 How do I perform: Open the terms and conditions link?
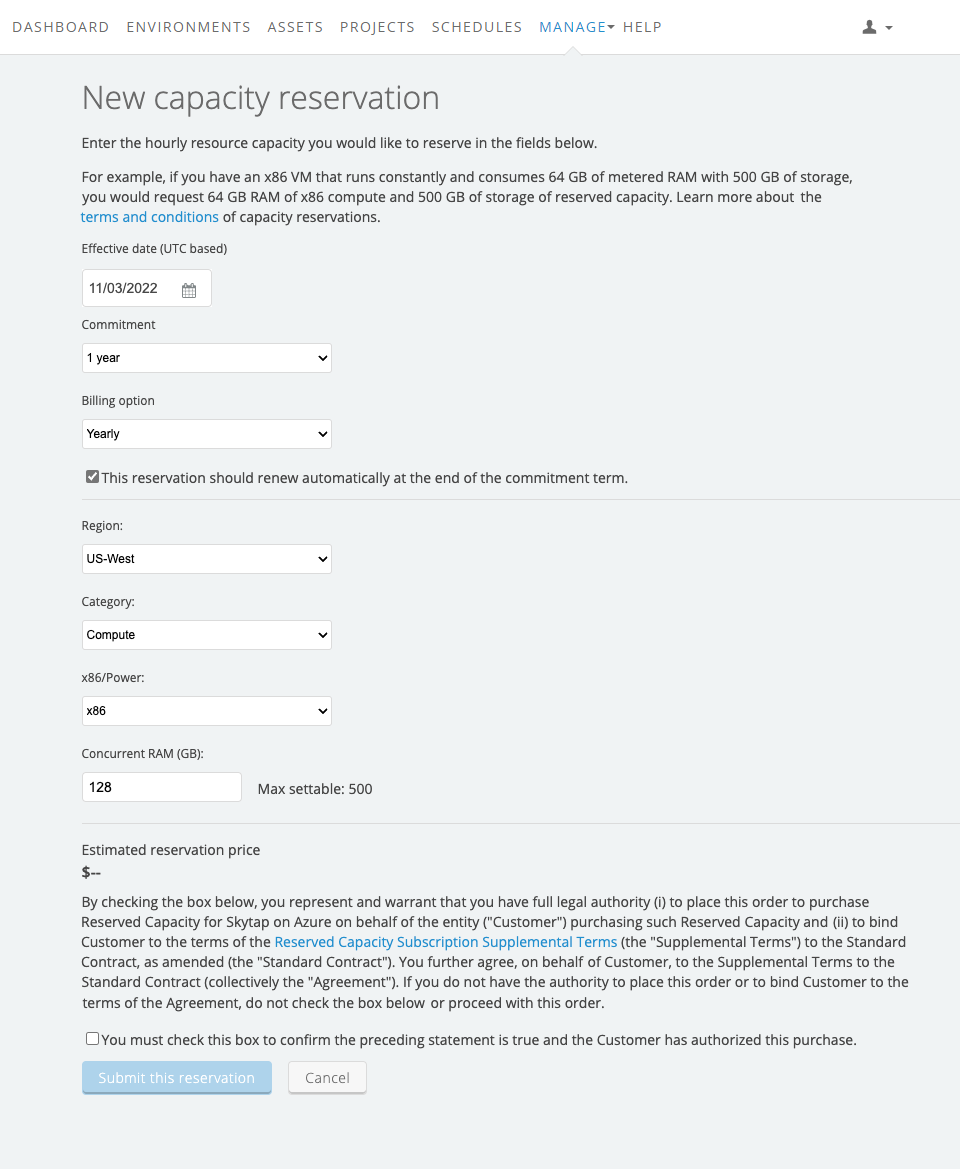149,216
